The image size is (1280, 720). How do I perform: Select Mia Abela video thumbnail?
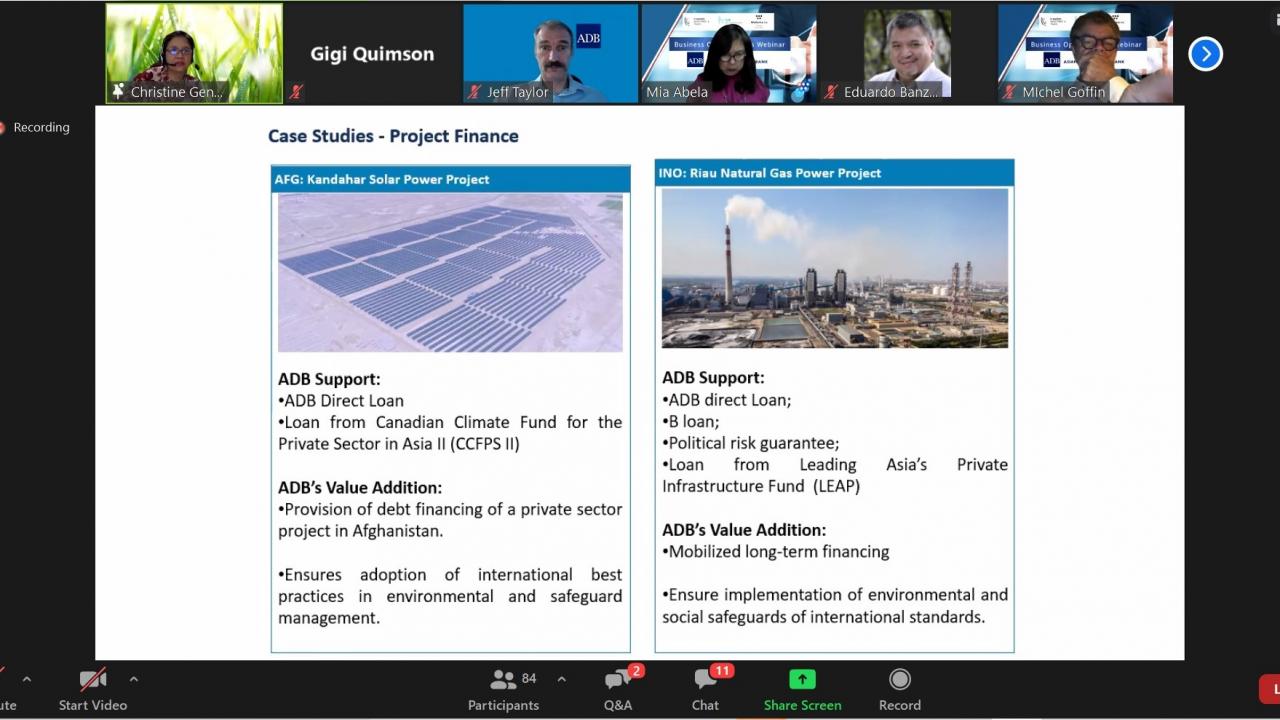pyautogui.click(x=729, y=53)
